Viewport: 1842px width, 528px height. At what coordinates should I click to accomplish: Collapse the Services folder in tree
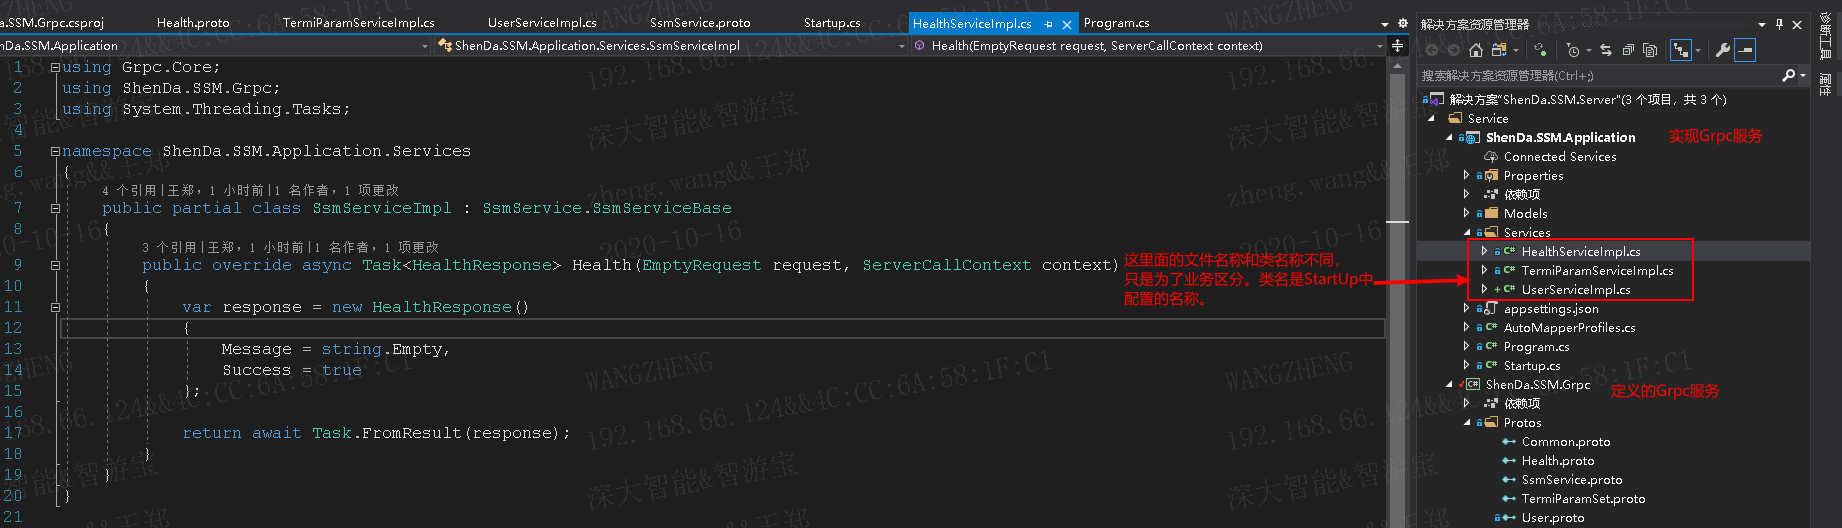pos(1467,232)
